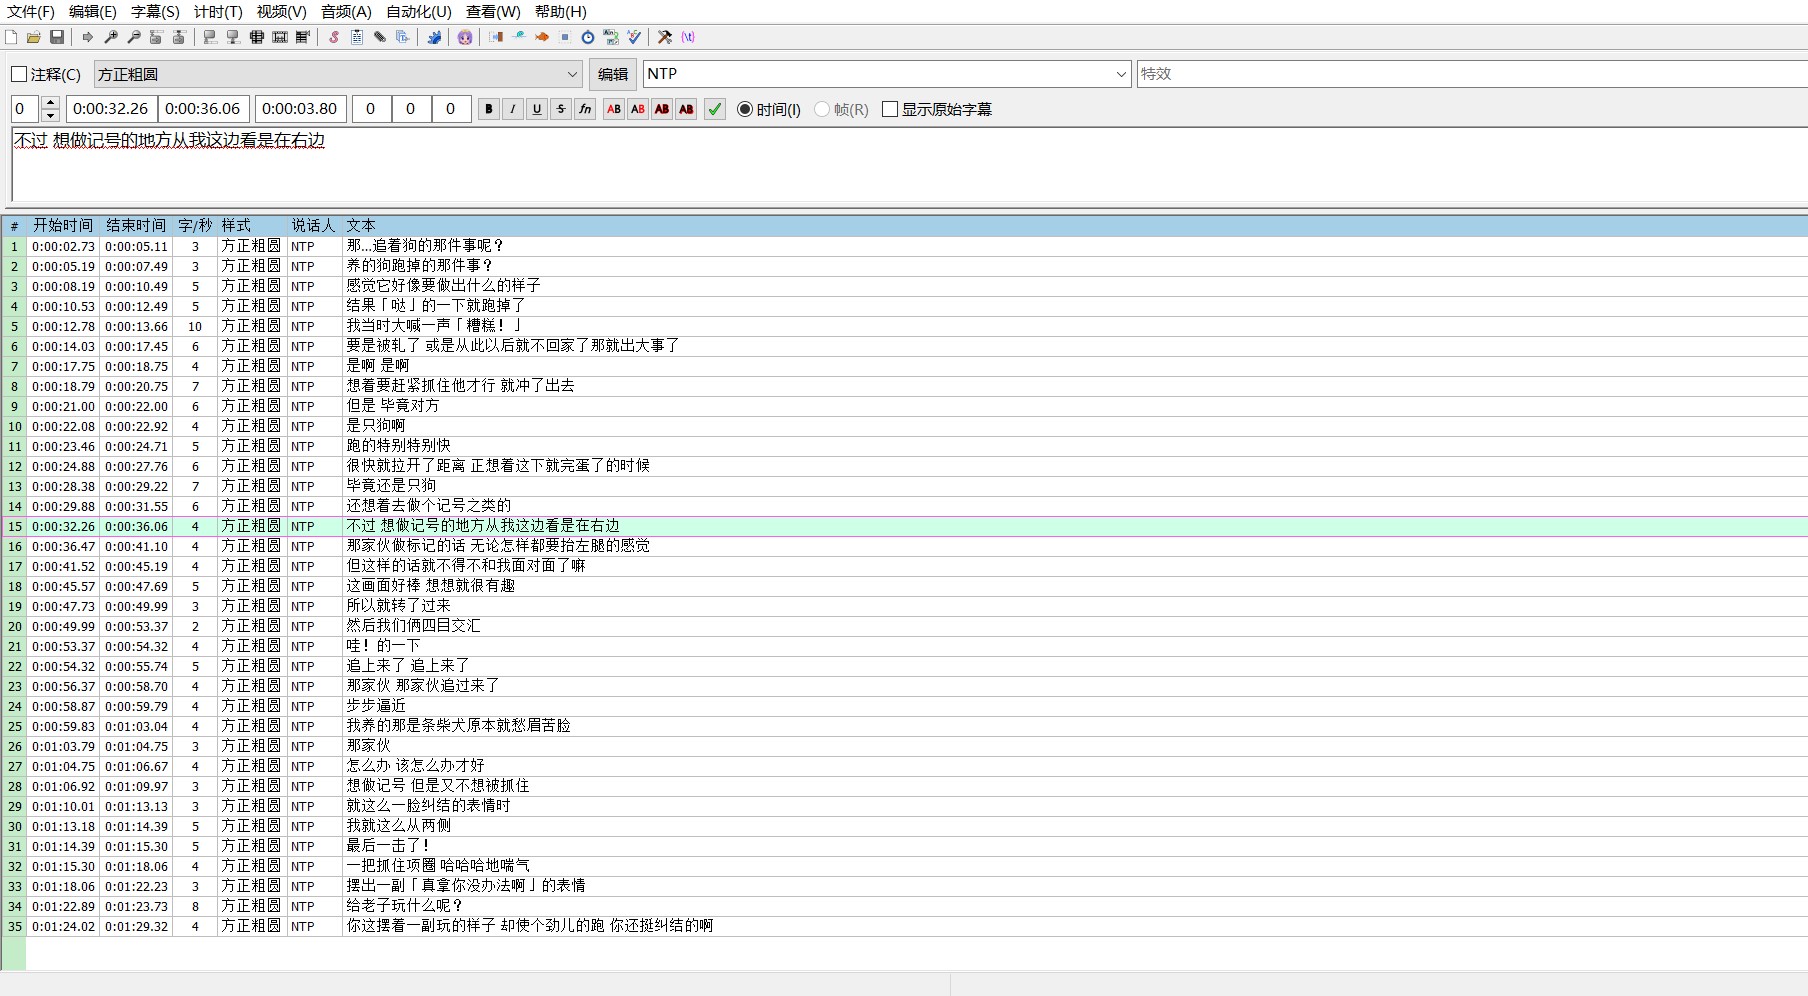This screenshot has height=996, width=1808.
Task: Toggle strikeout formatting S button
Action: 561,109
